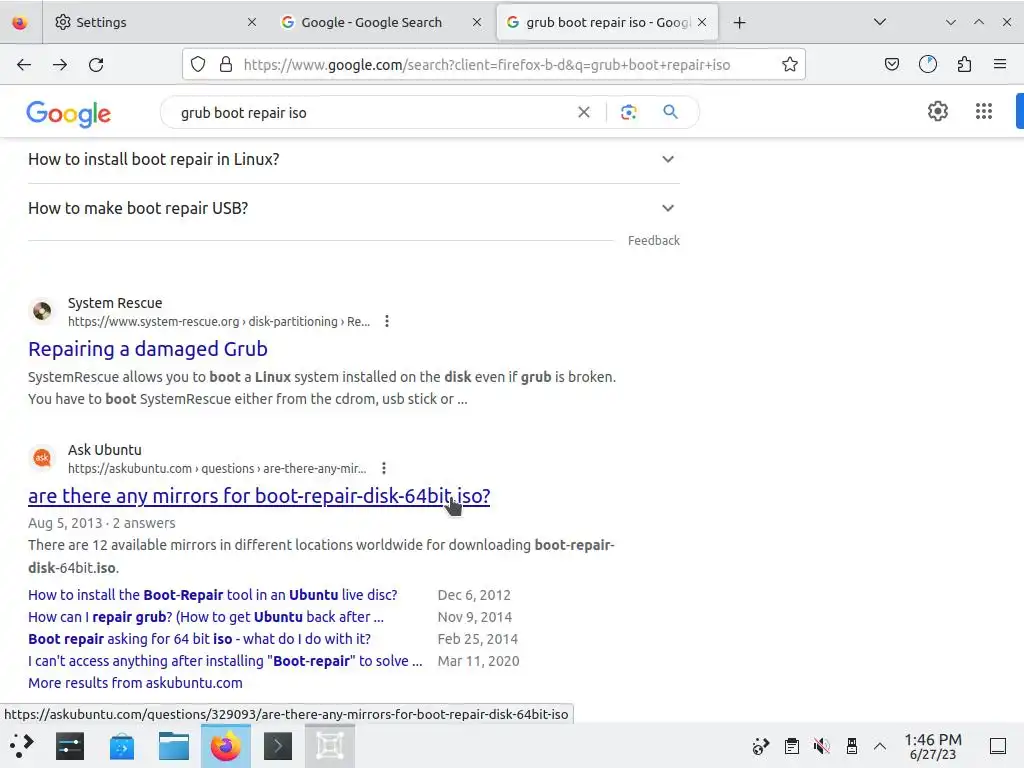Screen dimensions: 1024x768
Task: Switch to Firefox in the taskbar
Action: coord(226,746)
